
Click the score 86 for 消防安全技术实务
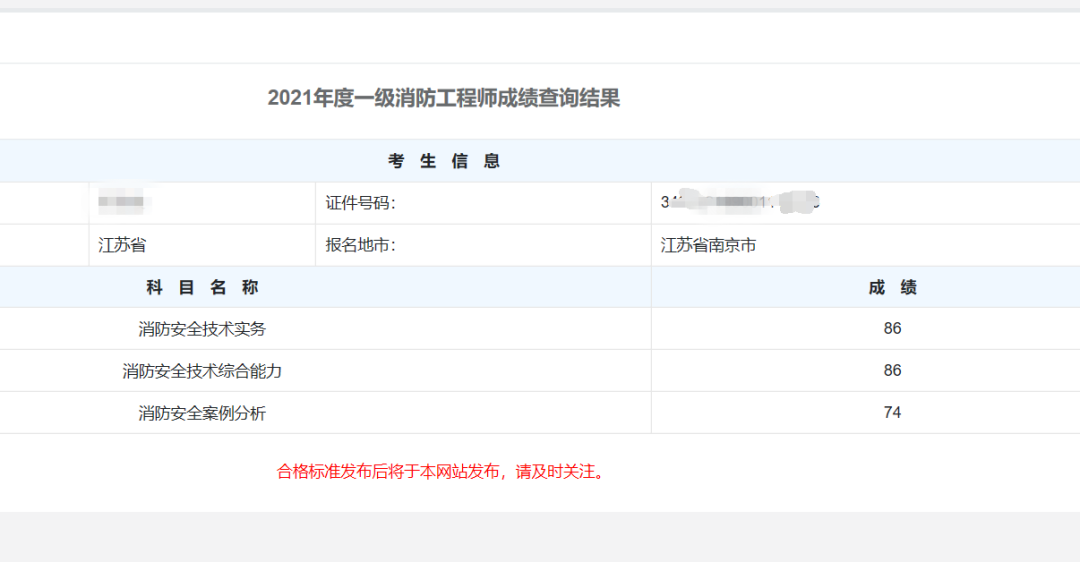pyautogui.click(x=892, y=329)
